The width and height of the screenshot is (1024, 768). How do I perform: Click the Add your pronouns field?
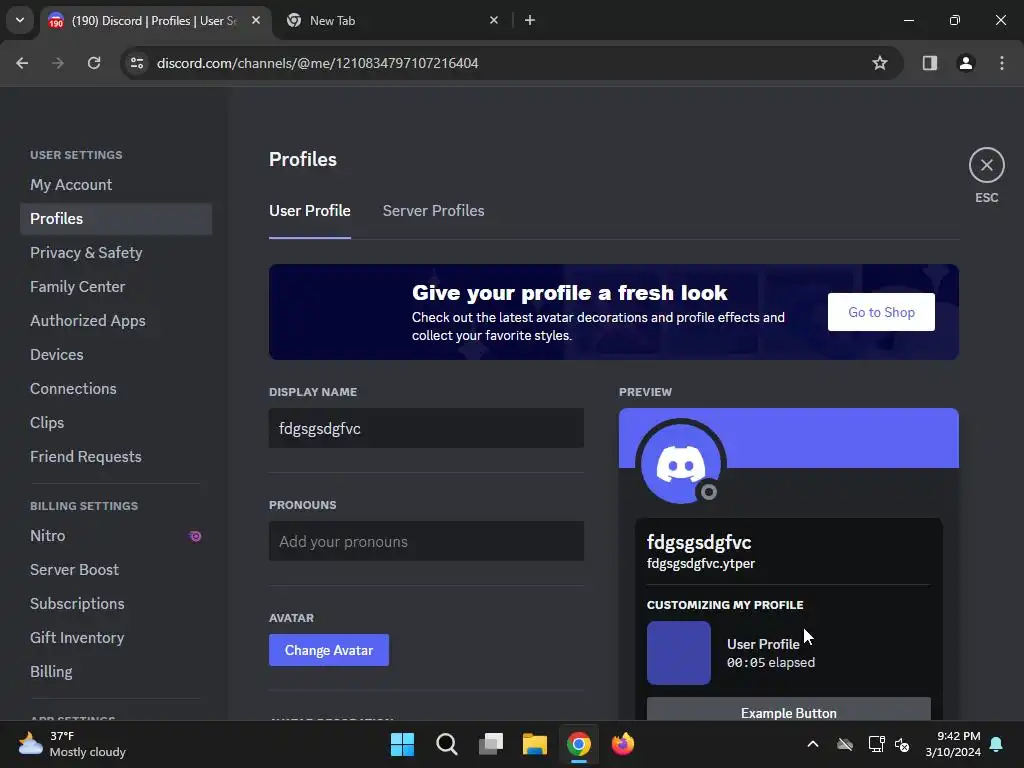[426, 541]
